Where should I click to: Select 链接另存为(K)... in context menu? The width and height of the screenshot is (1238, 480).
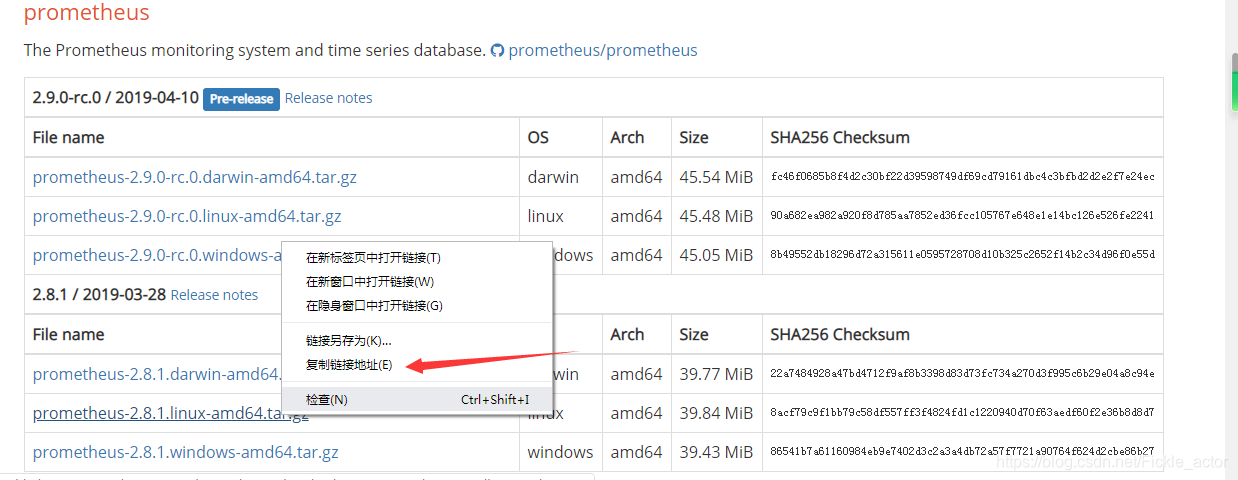(417, 341)
